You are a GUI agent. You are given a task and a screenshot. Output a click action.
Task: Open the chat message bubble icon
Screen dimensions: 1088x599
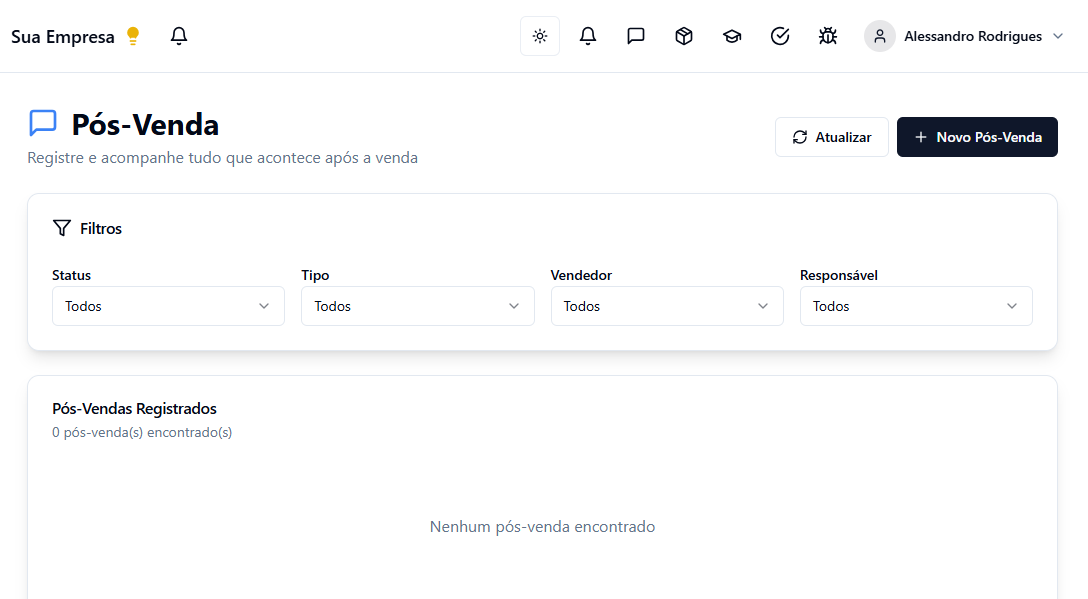tap(636, 36)
